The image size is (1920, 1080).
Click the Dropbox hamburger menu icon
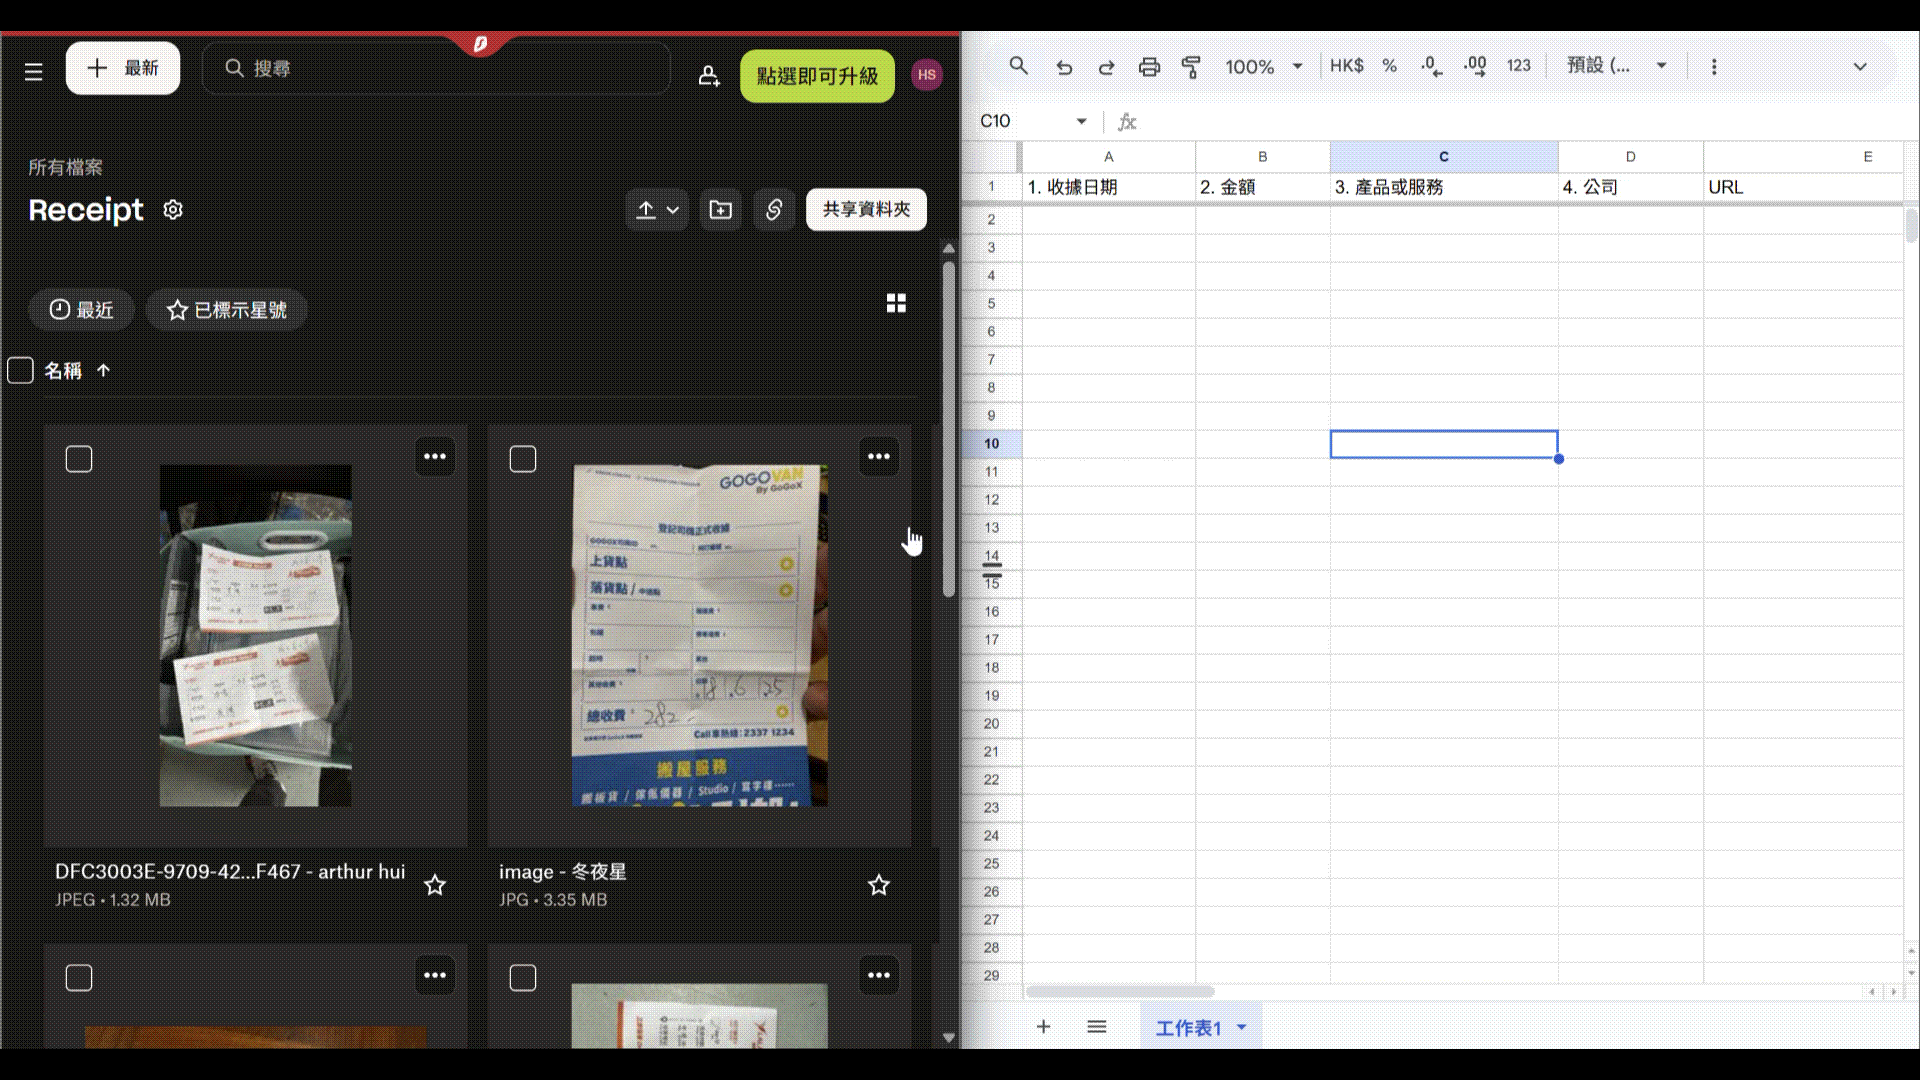point(33,71)
